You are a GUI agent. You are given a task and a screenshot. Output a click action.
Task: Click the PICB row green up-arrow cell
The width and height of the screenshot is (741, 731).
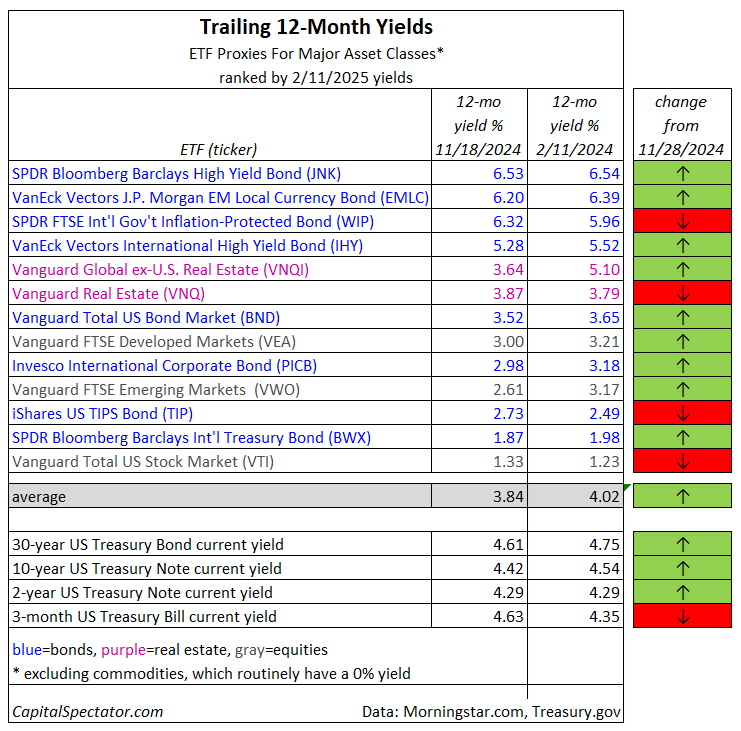682,365
